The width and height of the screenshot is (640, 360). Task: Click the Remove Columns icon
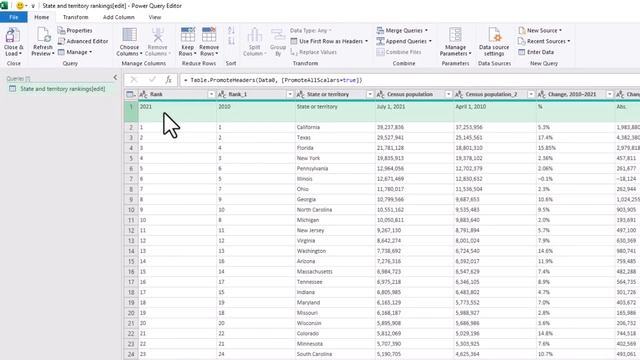coord(158,35)
